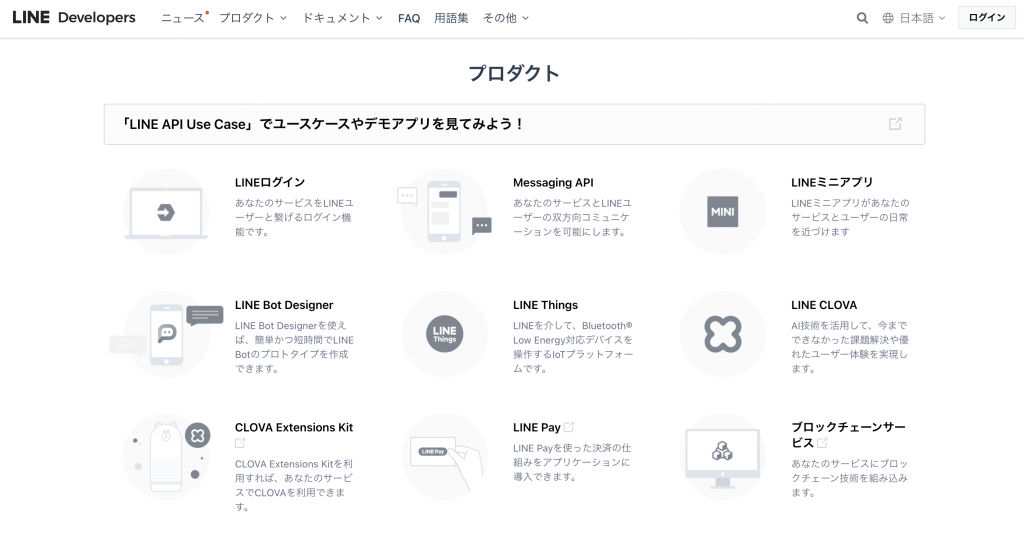The width and height of the screenshot is (1024, 556).
Task: Click the プロダクト page heading
Action: tap(514, 73)
